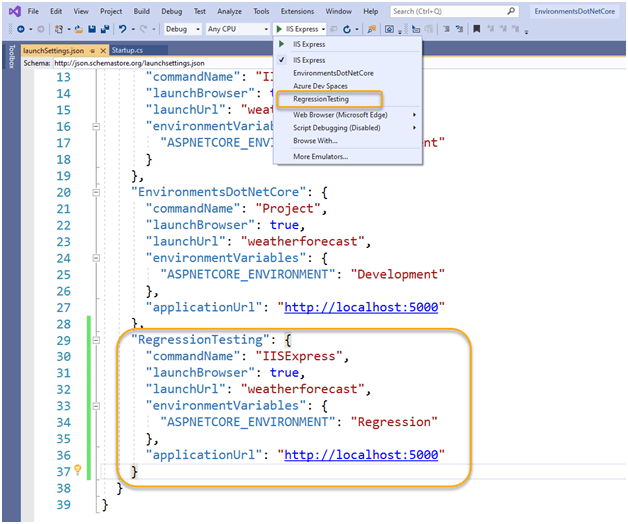Viewport: 628px width, 524px height.
Task: Collapse the RegressionTesting JSON block
Action: point(96,340)
